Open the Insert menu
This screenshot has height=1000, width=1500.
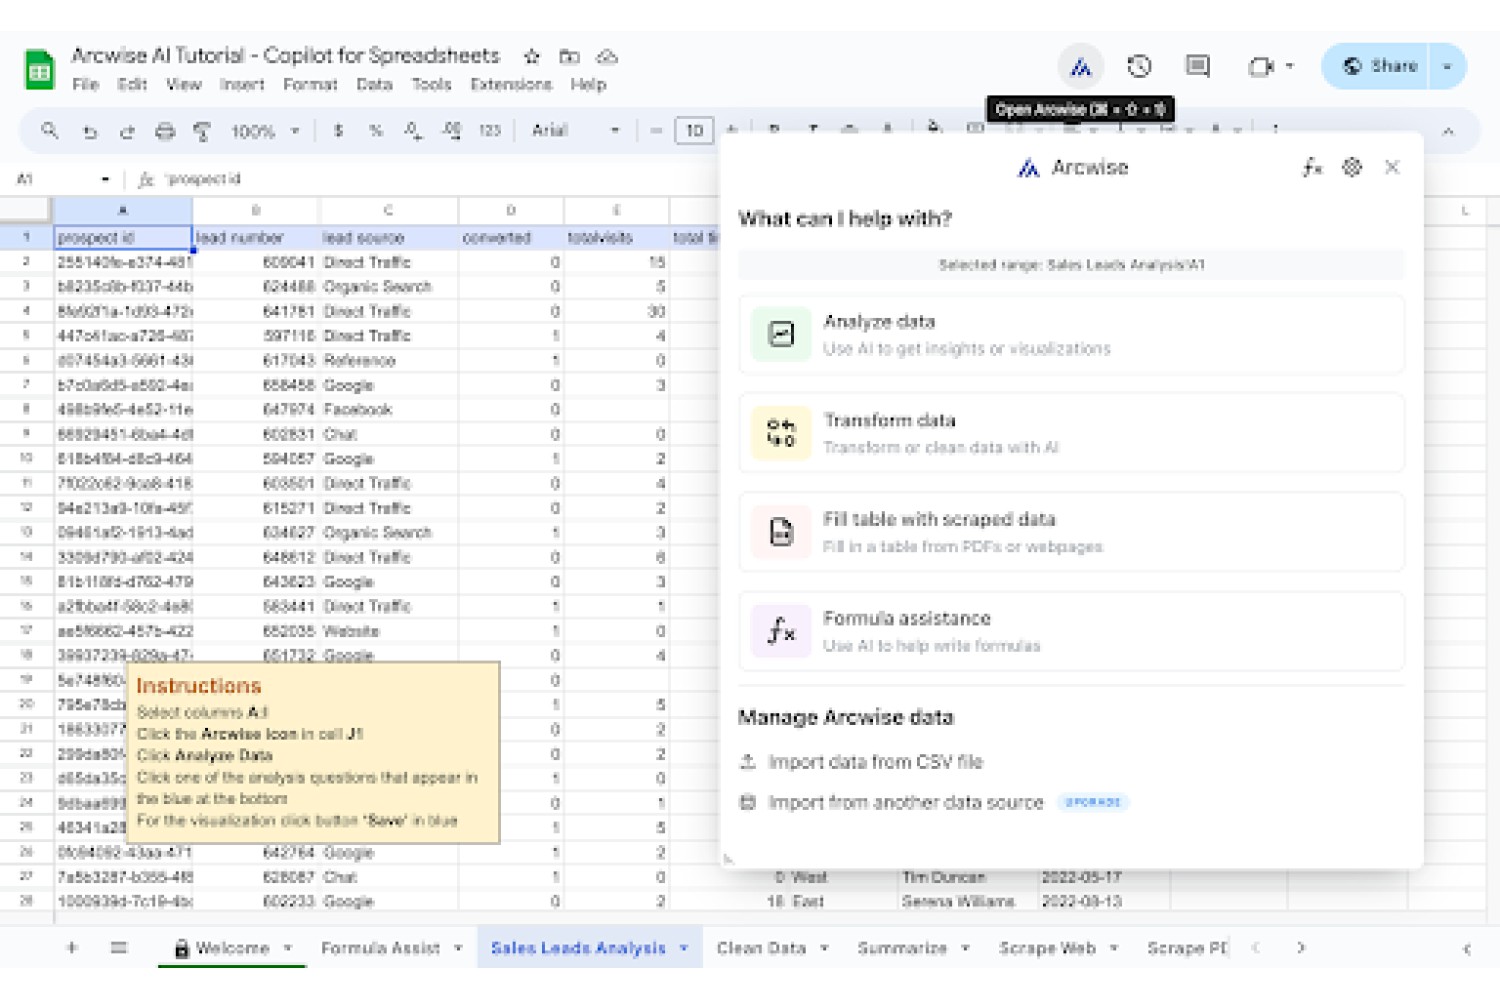[242, 85]
